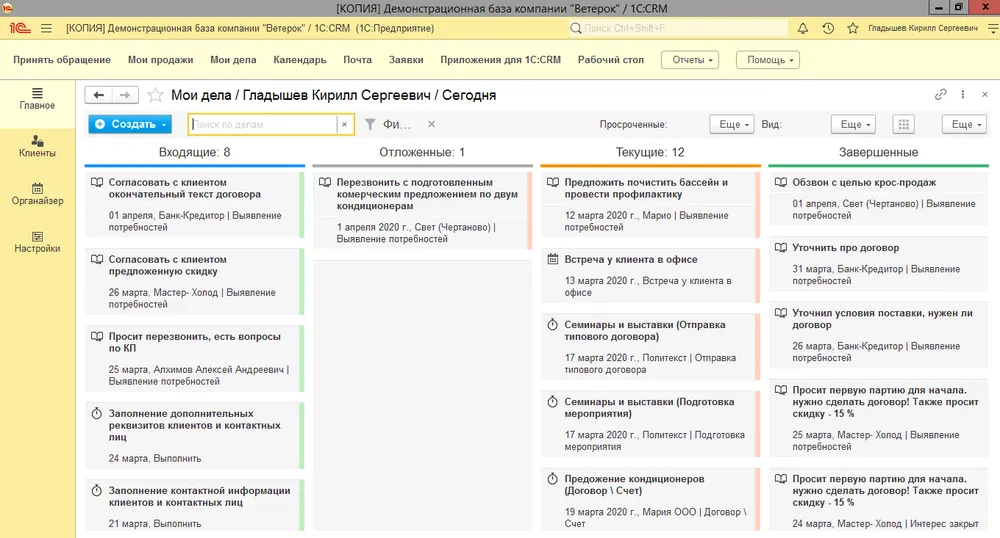Click calendar icon of Встреча у клиента в офисе
The image size is (1000, 538).
point(553,259)
